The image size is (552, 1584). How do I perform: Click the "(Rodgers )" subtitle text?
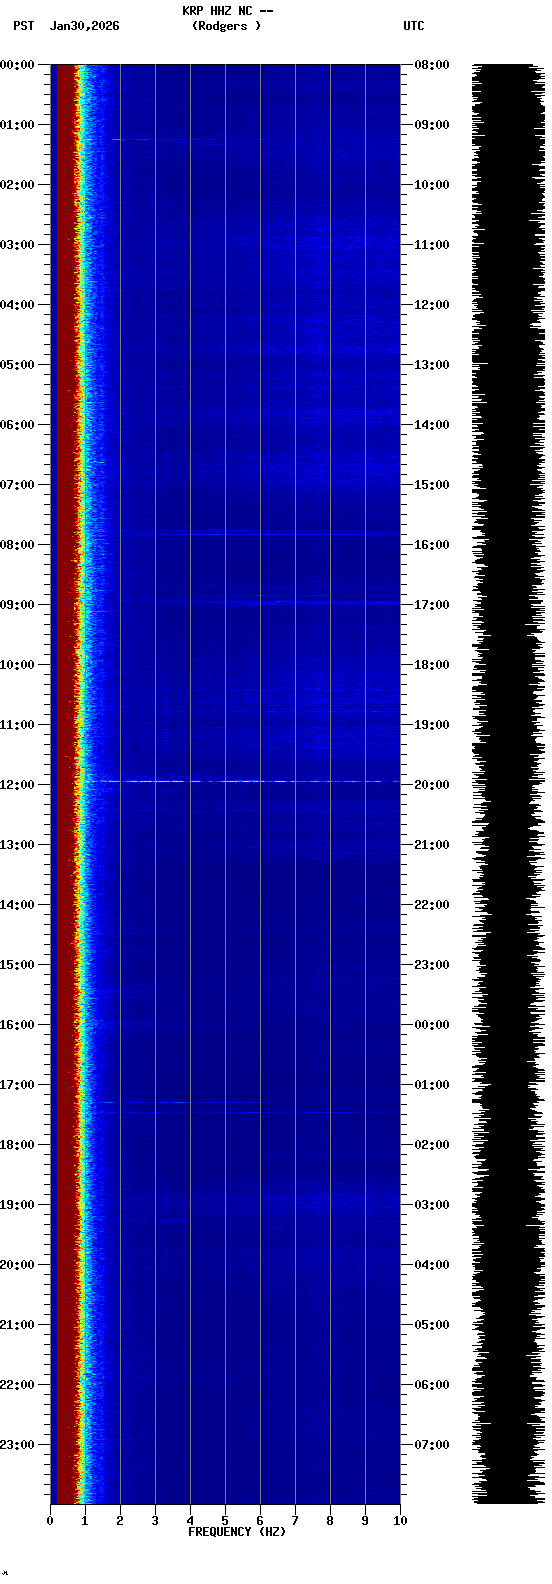click(x=227, y=26)
